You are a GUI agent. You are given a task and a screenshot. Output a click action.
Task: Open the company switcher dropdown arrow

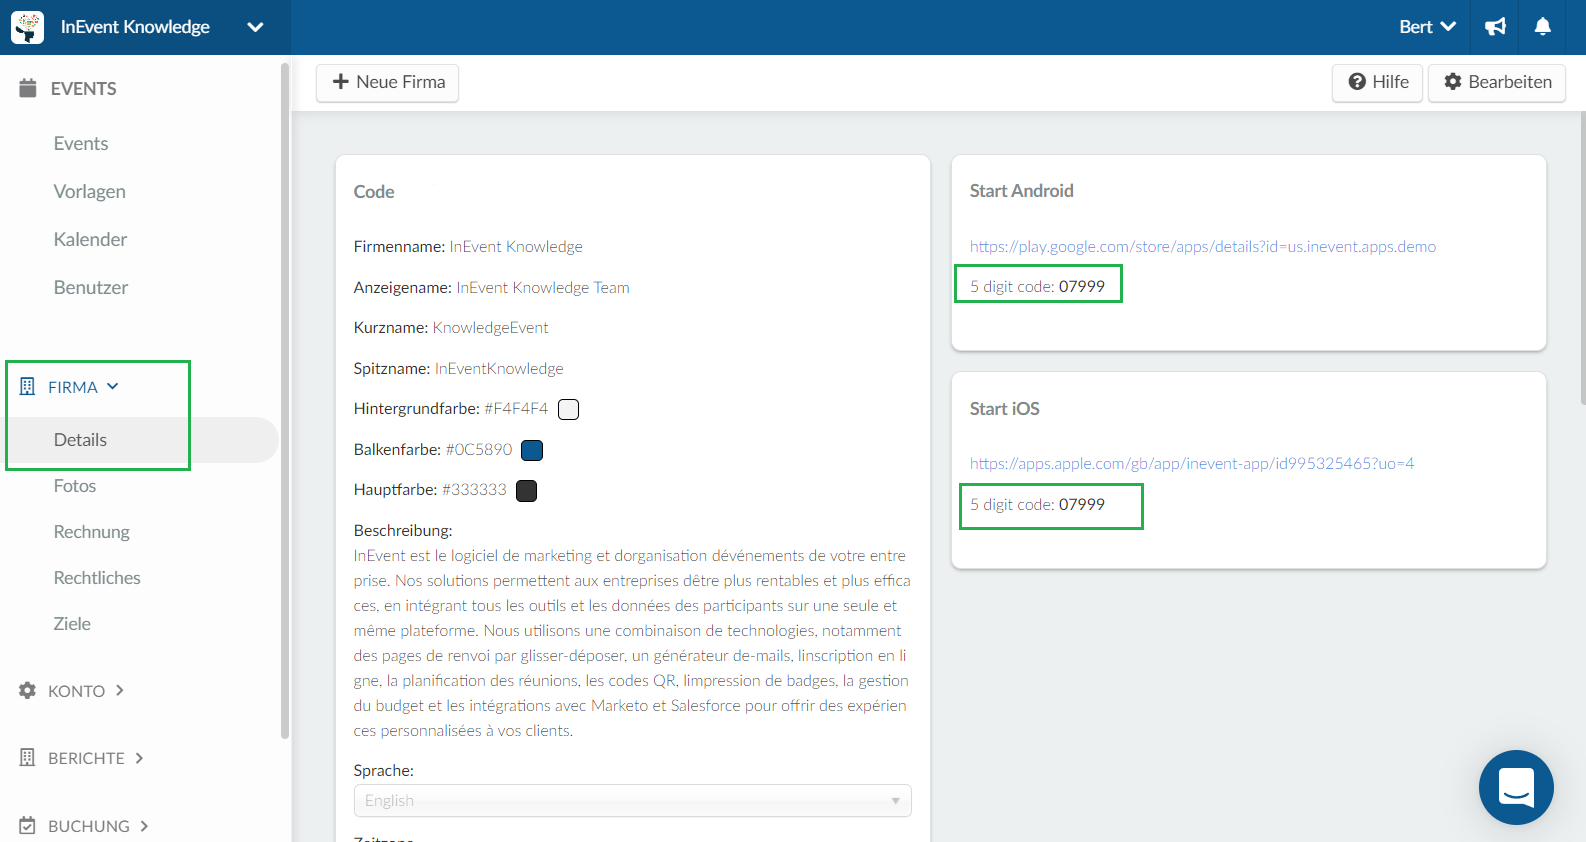[x=255, y=27]
